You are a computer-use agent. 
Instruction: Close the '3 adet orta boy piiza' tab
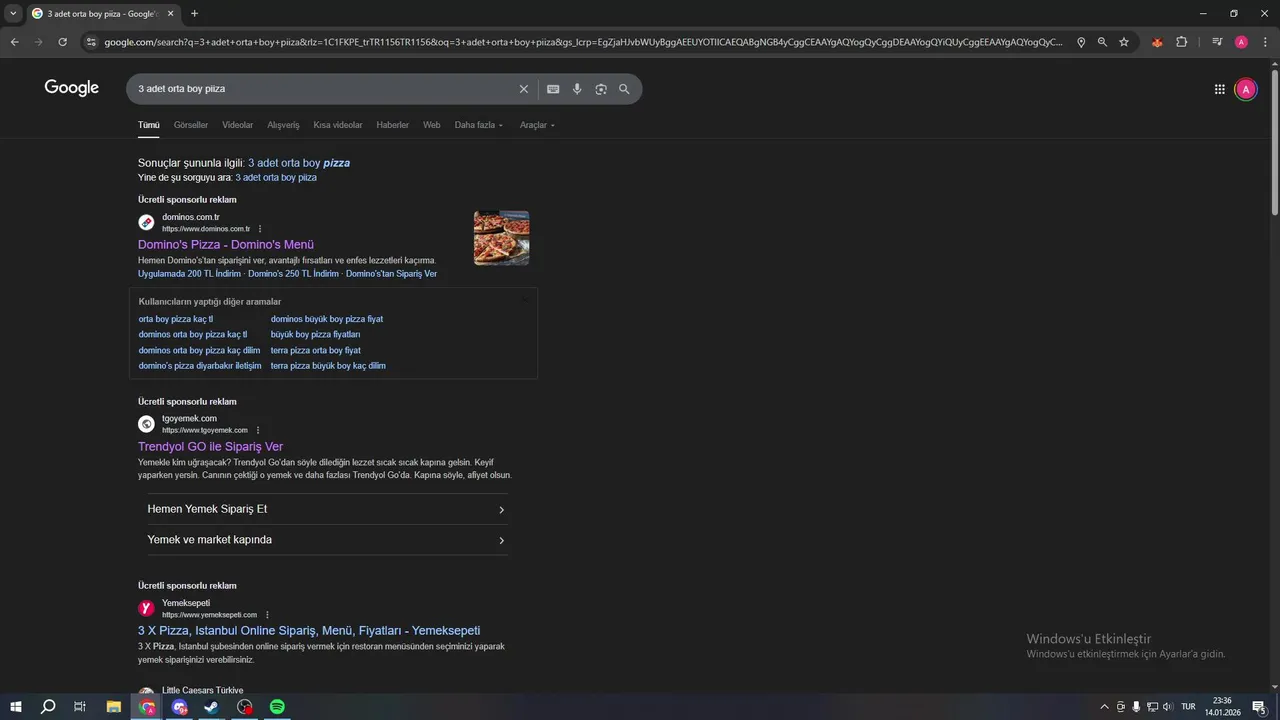point(170,14)
